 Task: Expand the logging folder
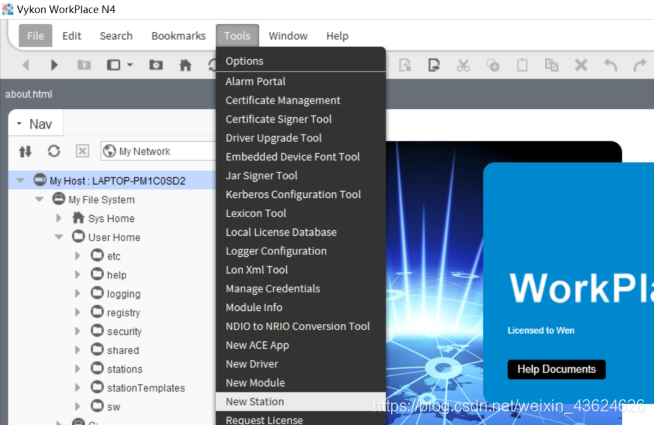(78, 293)
